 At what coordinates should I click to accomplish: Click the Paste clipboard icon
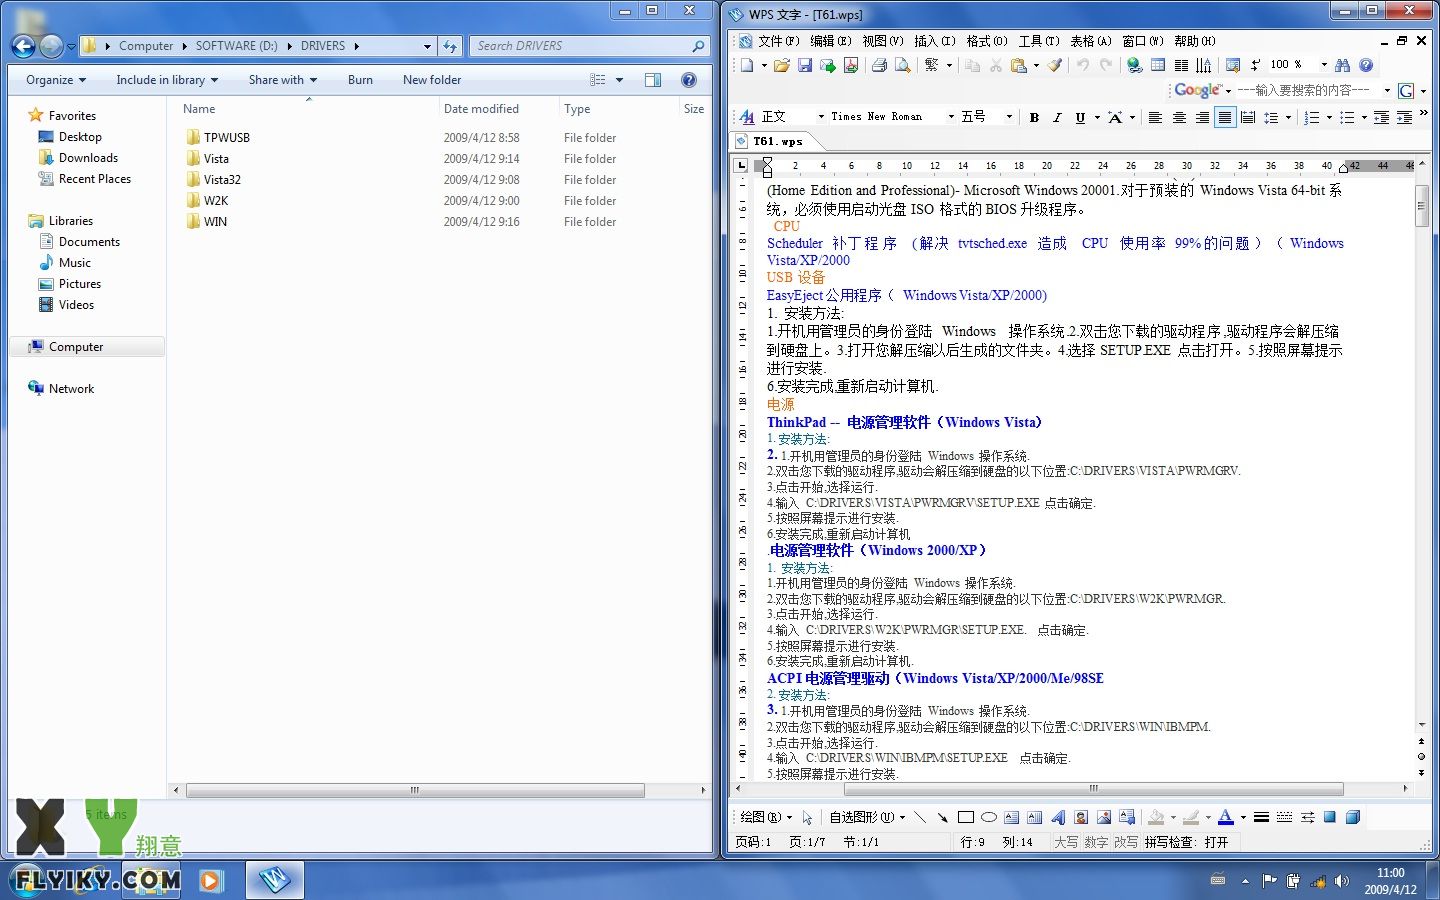pyautogui.click(x=1018, y=65)
